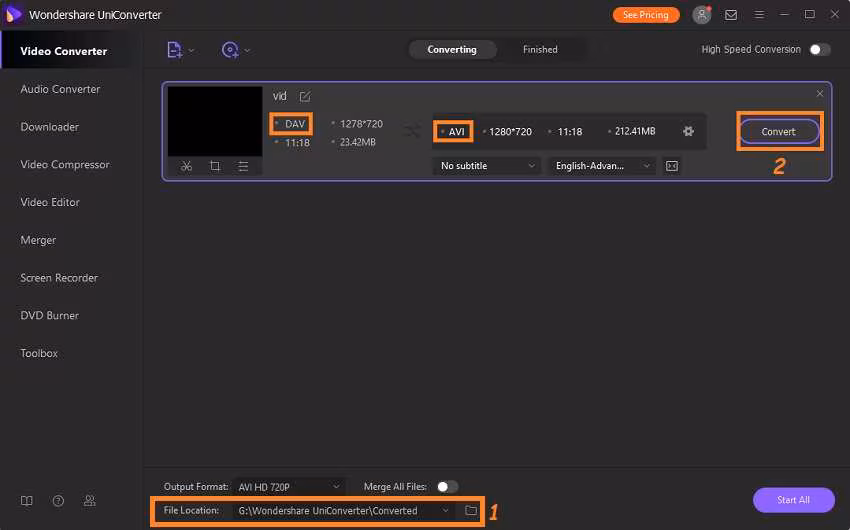Click the 212.41MB output size text
Viewport: 850px width, 530px height.
coord(635,131)
